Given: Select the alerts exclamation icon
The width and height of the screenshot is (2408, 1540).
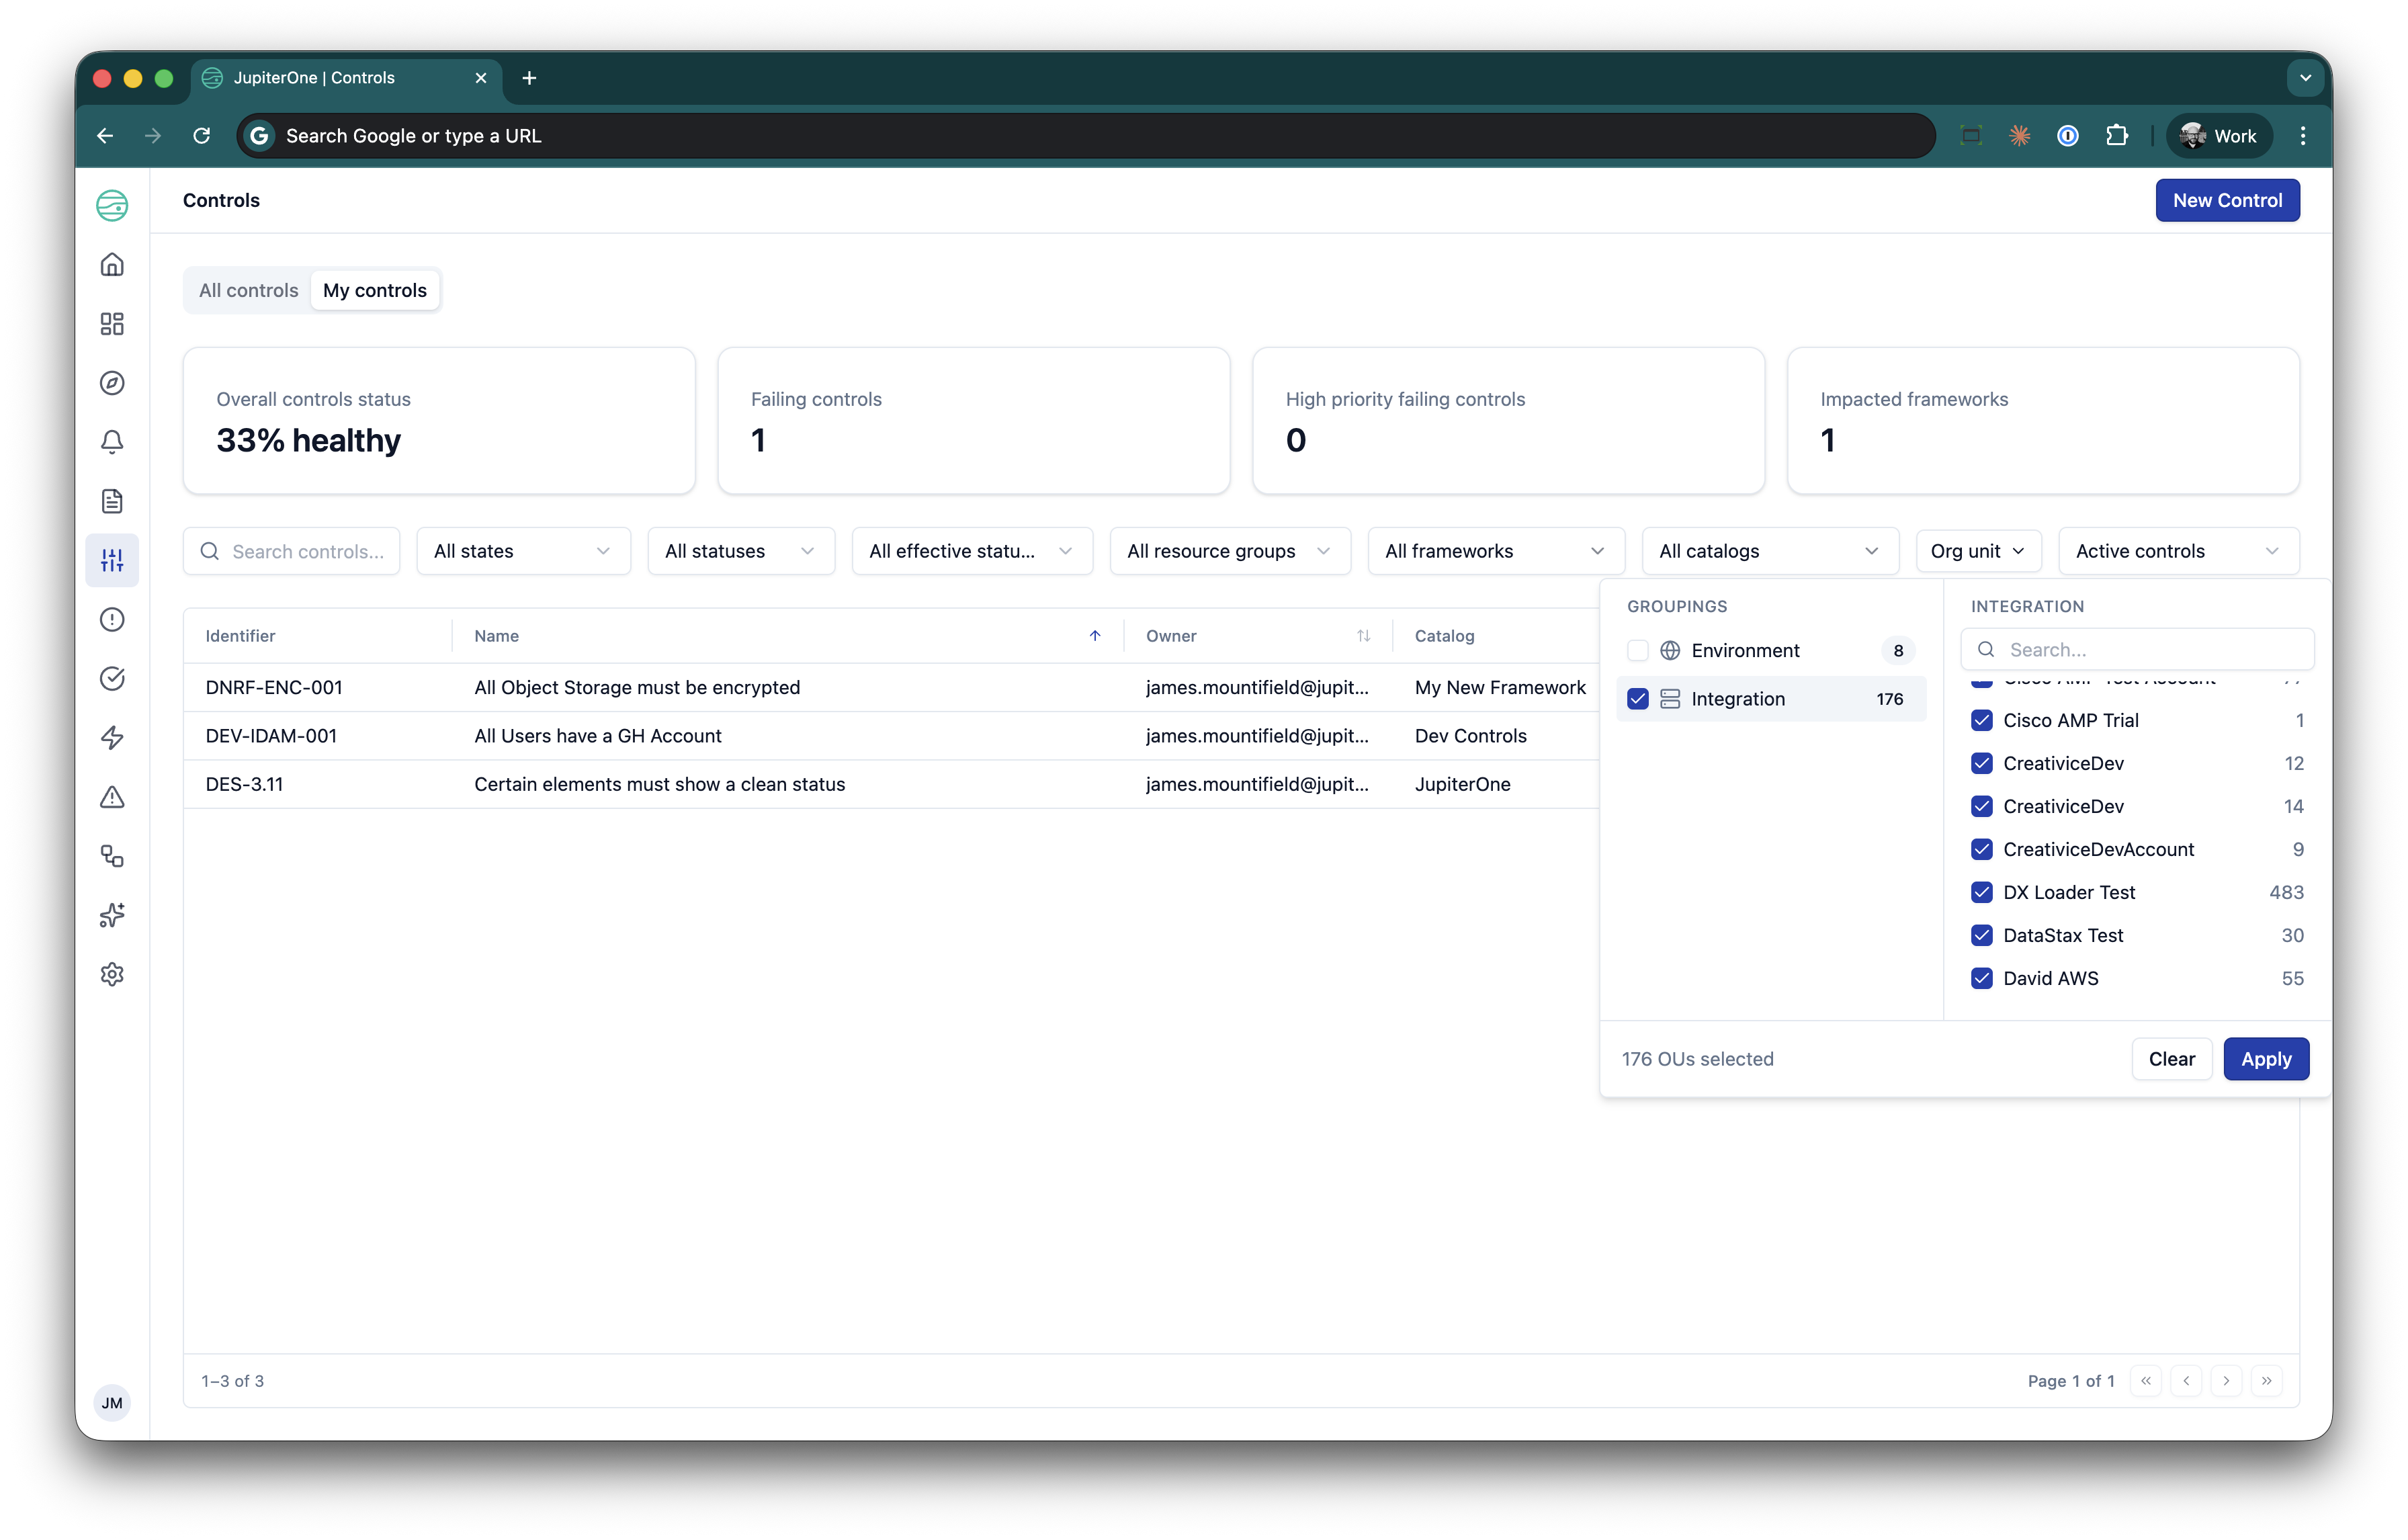Looking at the screenshot, I should point(112,619).
